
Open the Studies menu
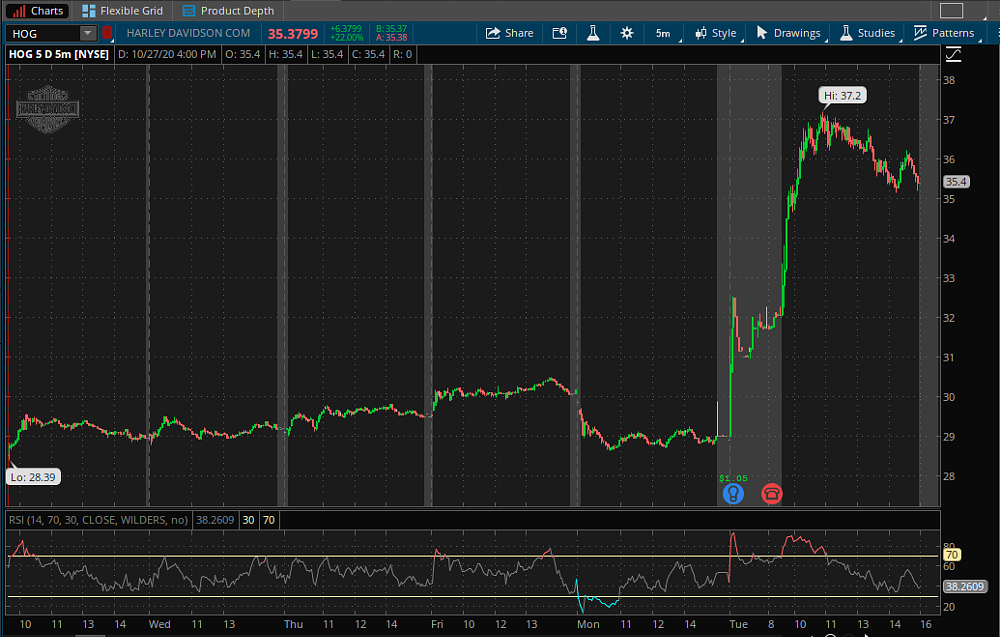coord(866,33)
